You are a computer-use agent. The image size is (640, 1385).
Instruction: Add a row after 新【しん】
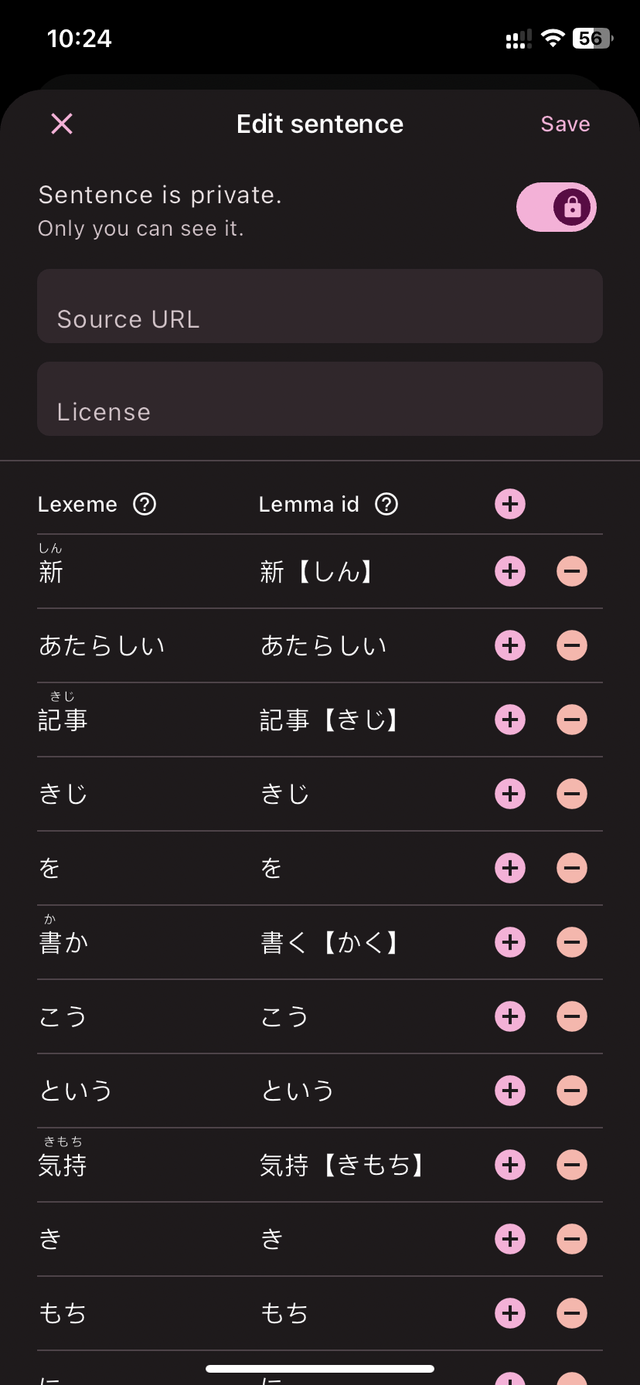pos(510,572)
